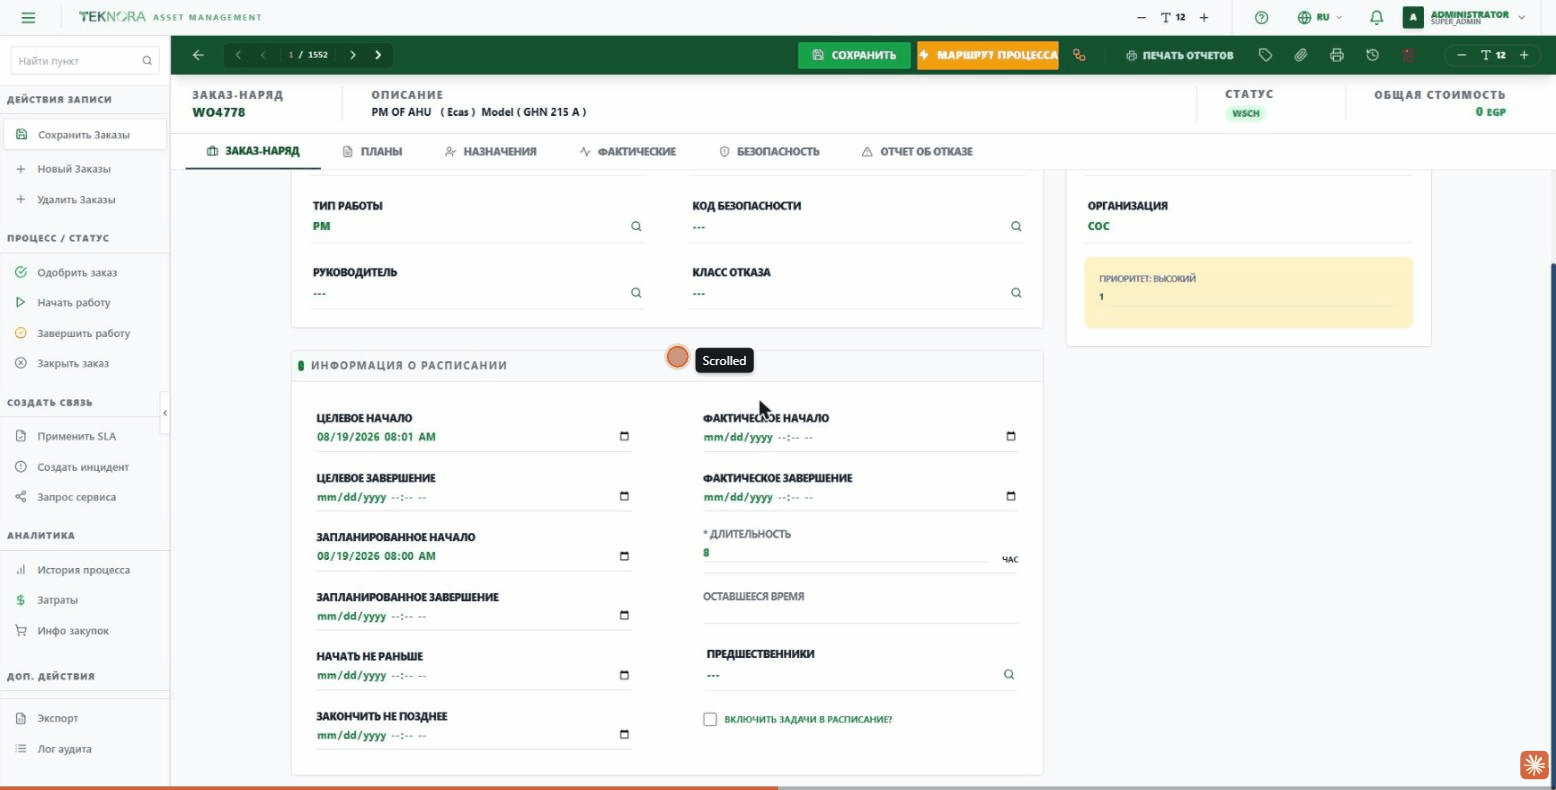Screen dimensions: 1556x790
Task: Open the orange assistant widget icon
Action: tap(1534, 765)
